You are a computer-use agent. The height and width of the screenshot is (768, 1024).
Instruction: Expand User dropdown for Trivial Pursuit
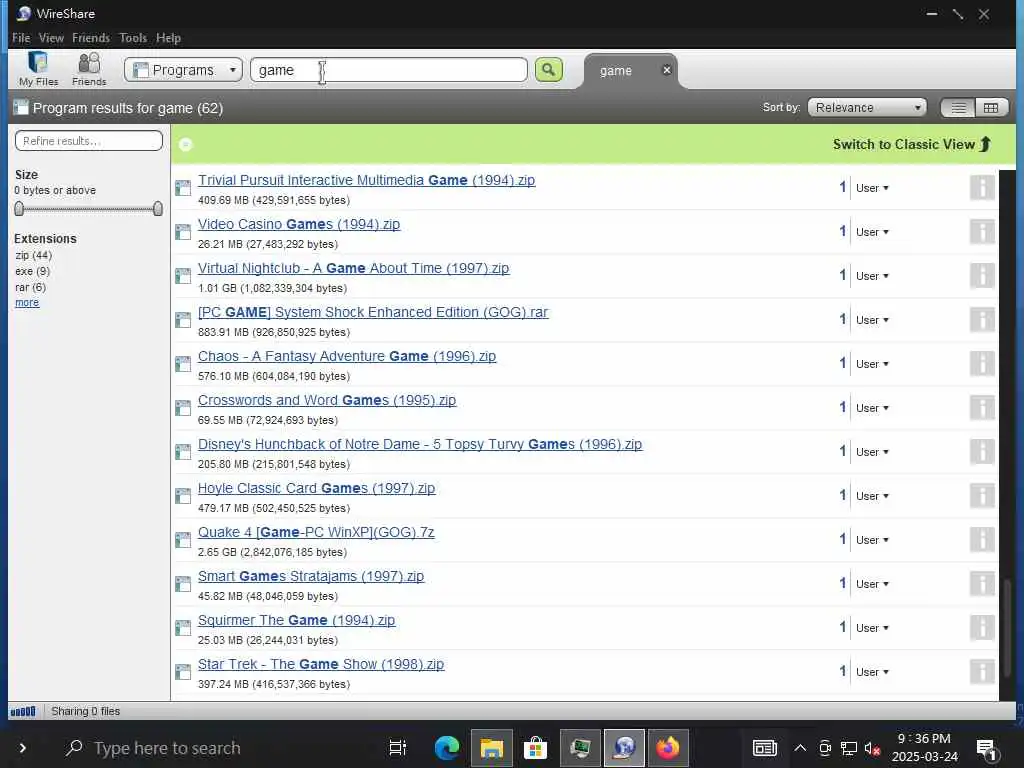(872, 188)
